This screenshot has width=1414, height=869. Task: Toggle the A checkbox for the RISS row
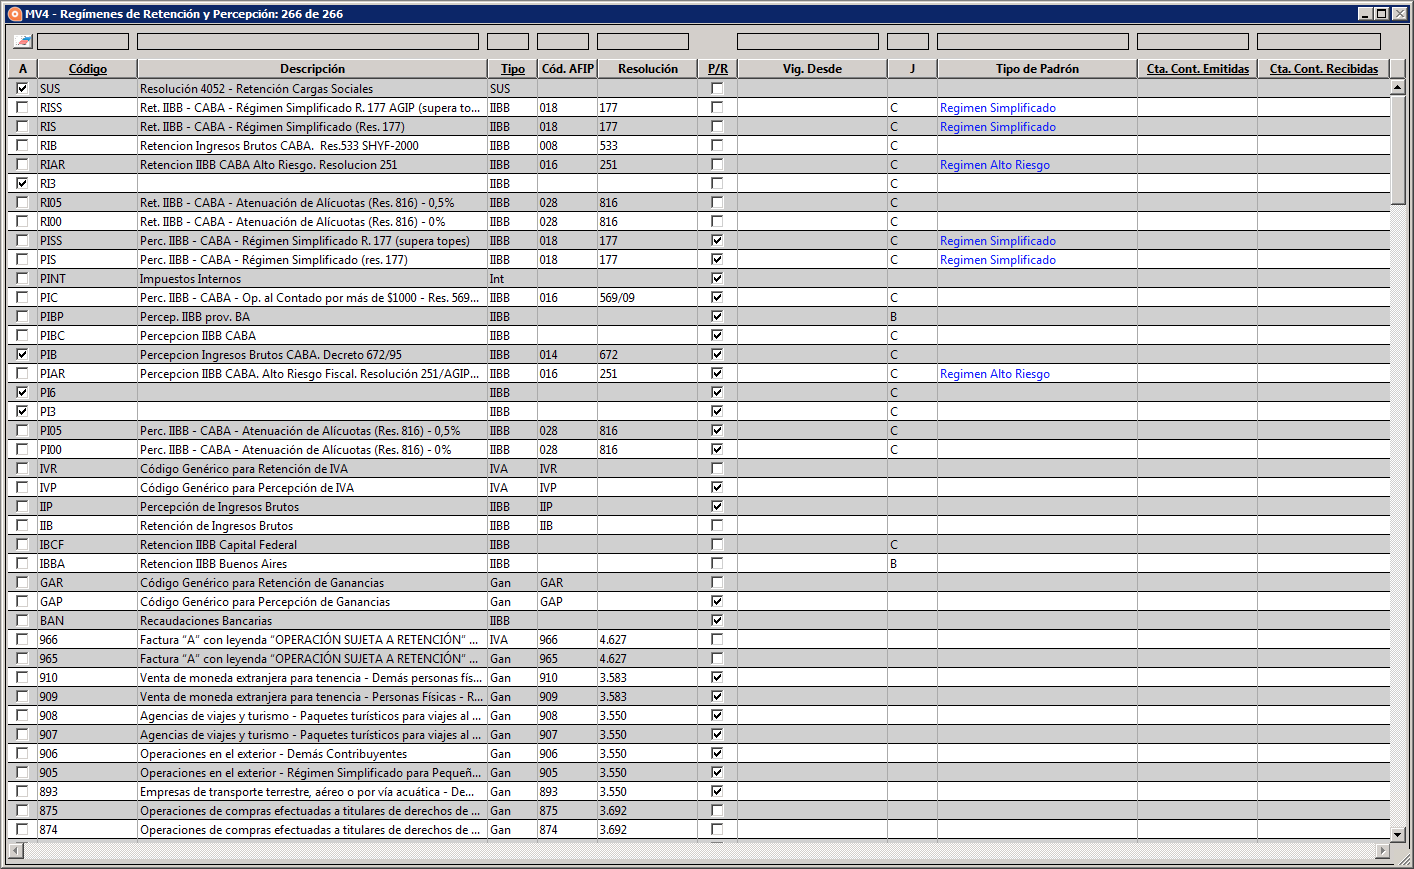click(22, 107)
